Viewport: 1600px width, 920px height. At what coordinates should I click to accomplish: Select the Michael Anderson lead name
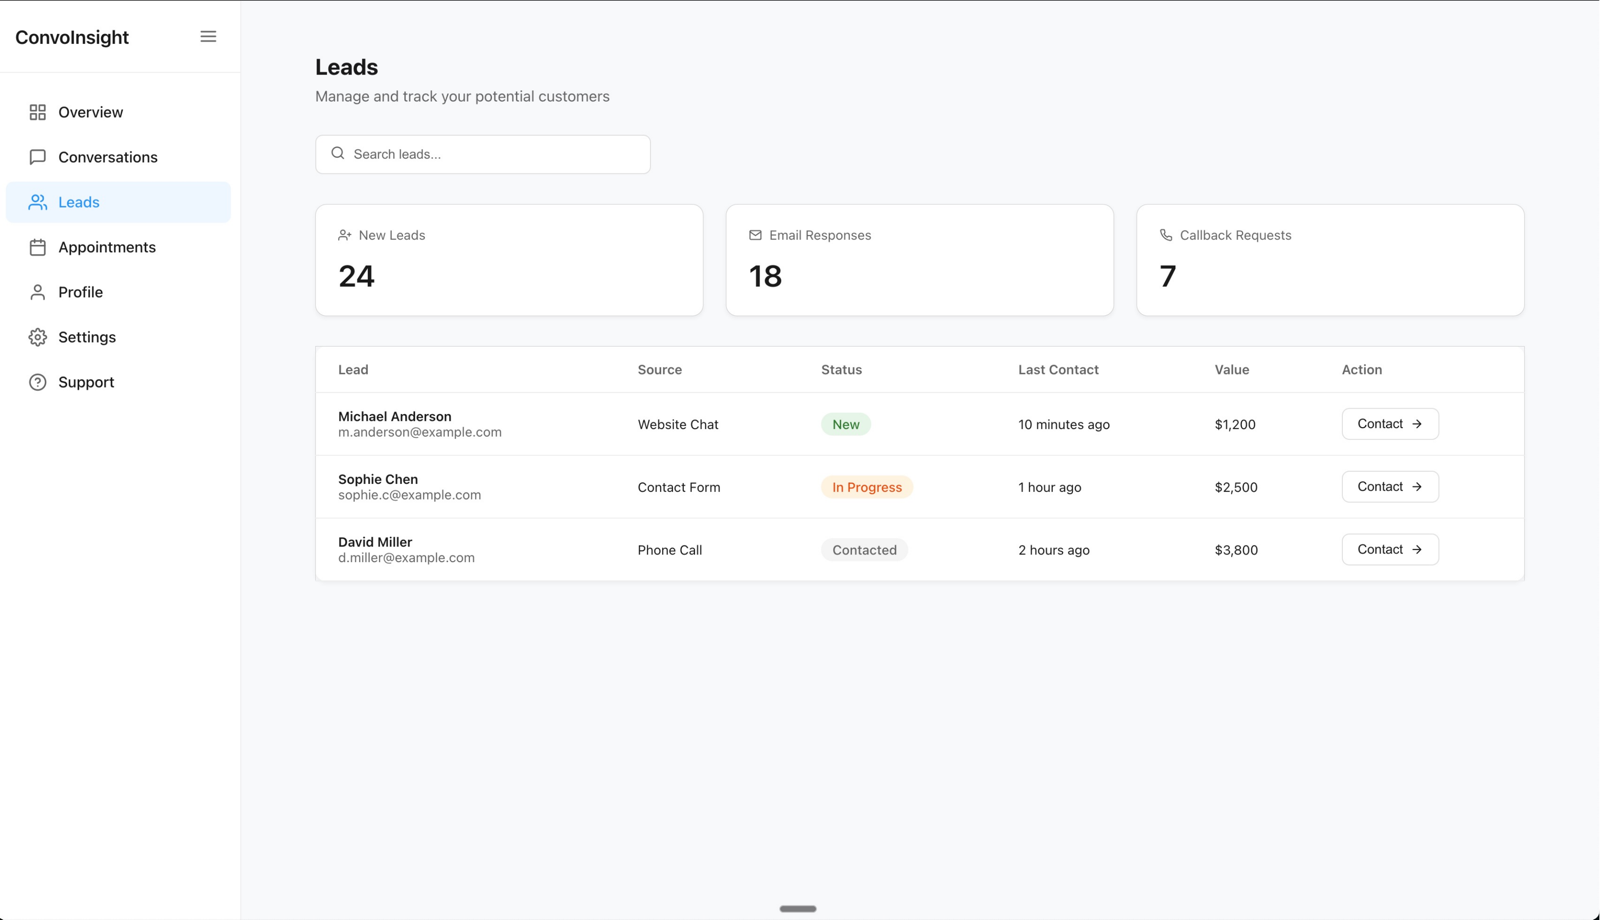click(x=395, y=416)
